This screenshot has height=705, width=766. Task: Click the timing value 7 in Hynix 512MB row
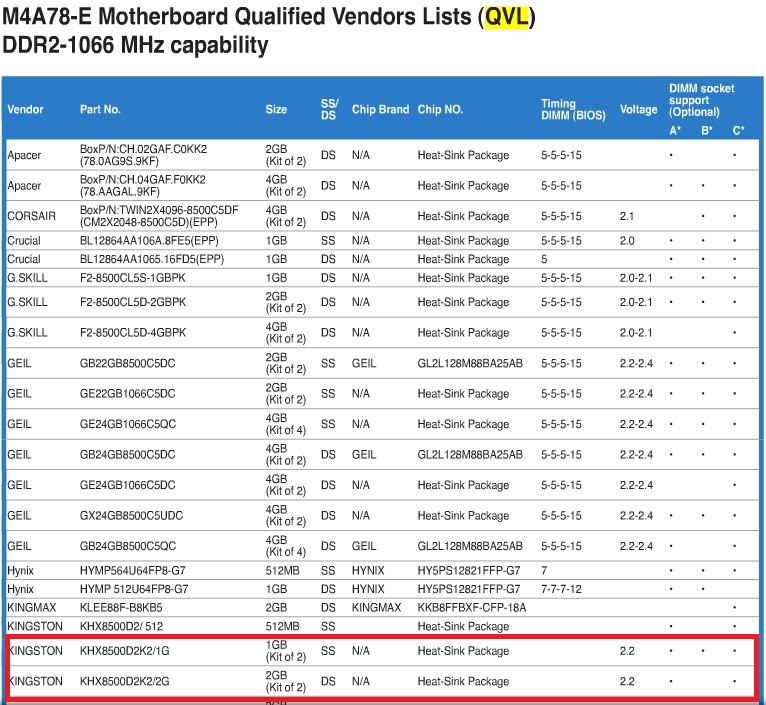(x=544, y=571)
